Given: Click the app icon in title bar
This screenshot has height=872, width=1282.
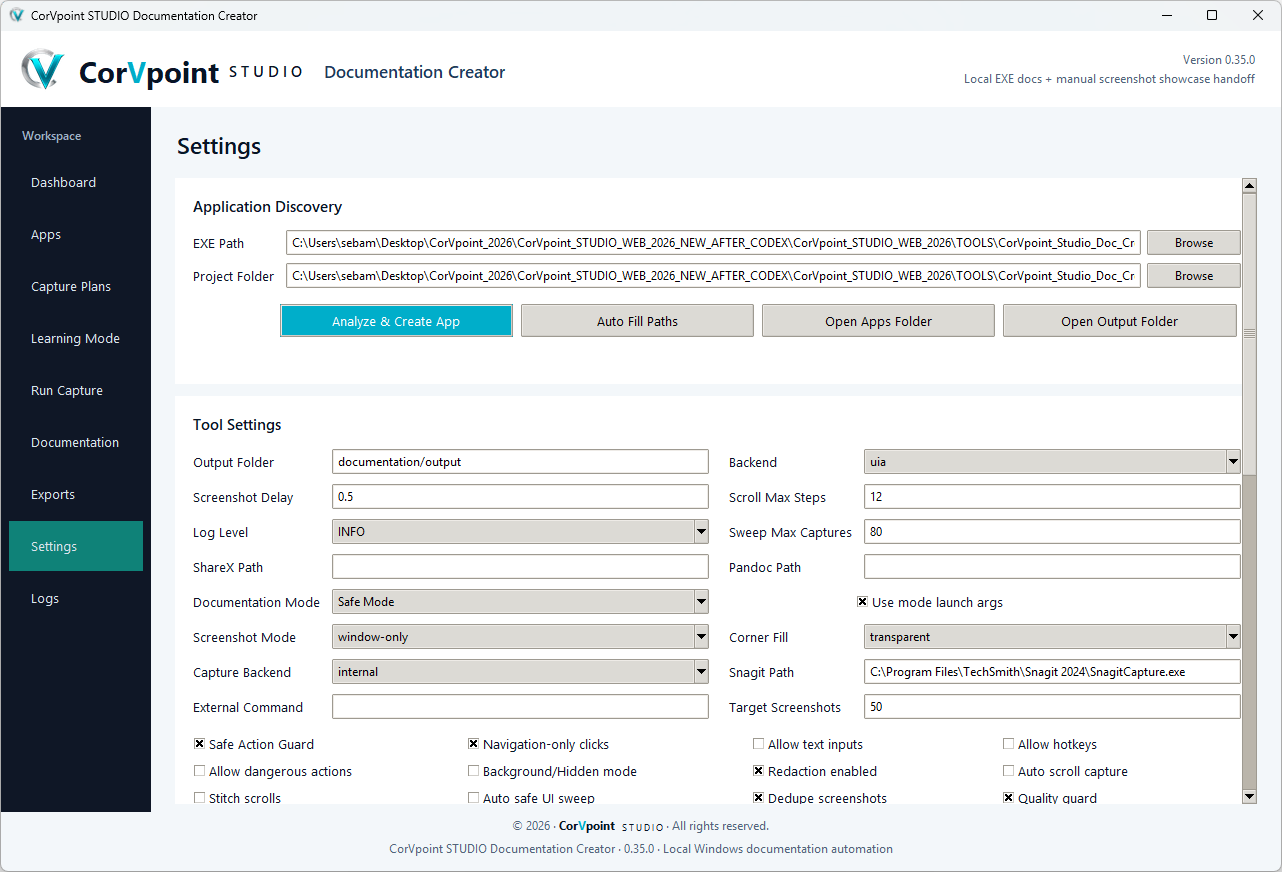Looking at the screenshot, I should point(17,15).
